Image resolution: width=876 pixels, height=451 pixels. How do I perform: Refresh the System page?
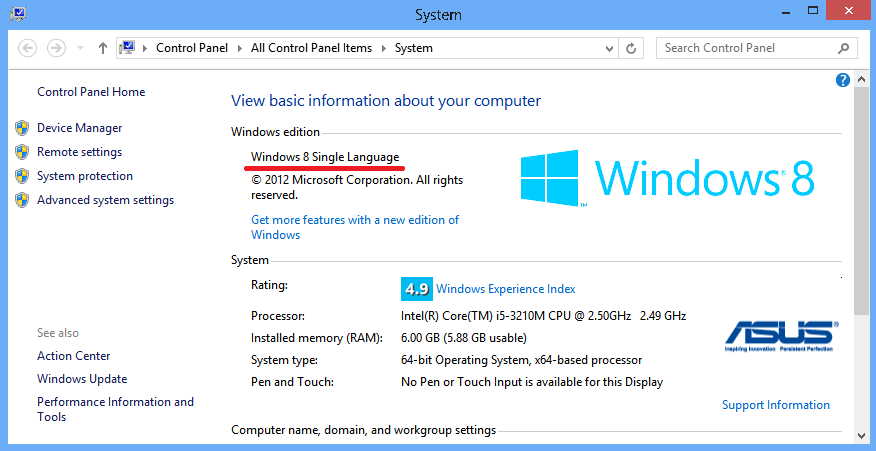pyautogui.click(x=631, y=48)
